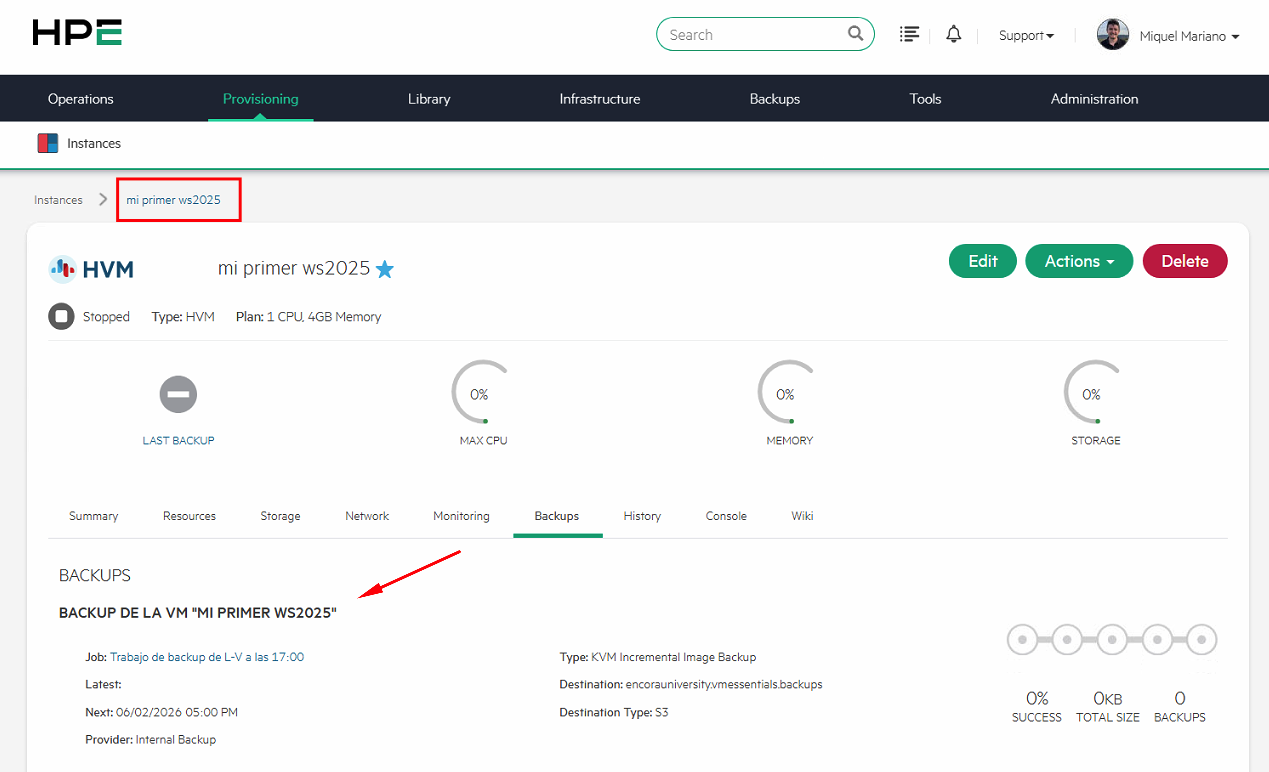The width and height of the screenshot is (1269, 772).
Task: Open the activity list icon
Action: click(x=909, y=35)
